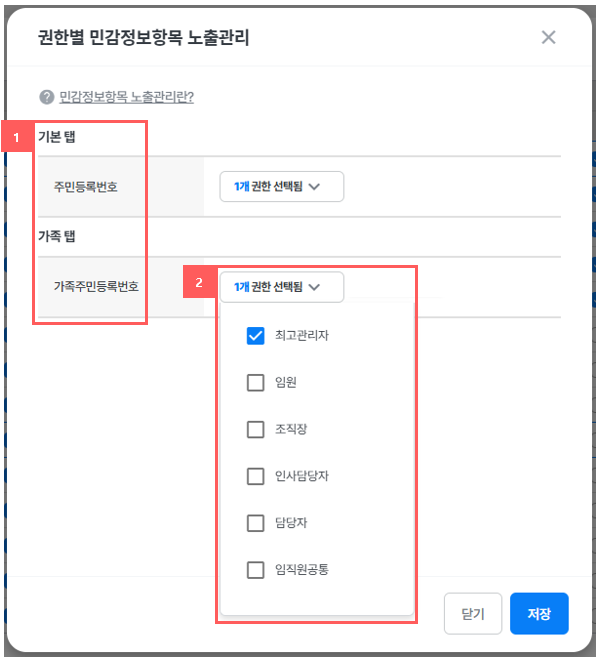599x661 pixels.
Task: Check the 조직장 checkbox
Action: coord(255,430)
